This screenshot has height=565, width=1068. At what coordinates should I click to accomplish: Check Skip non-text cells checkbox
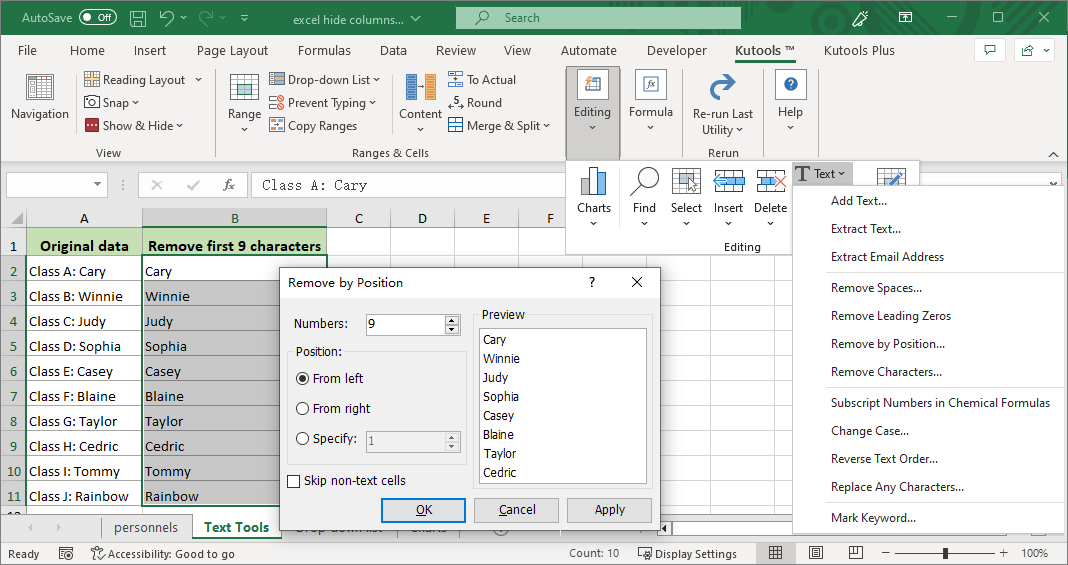coord(294,481)
